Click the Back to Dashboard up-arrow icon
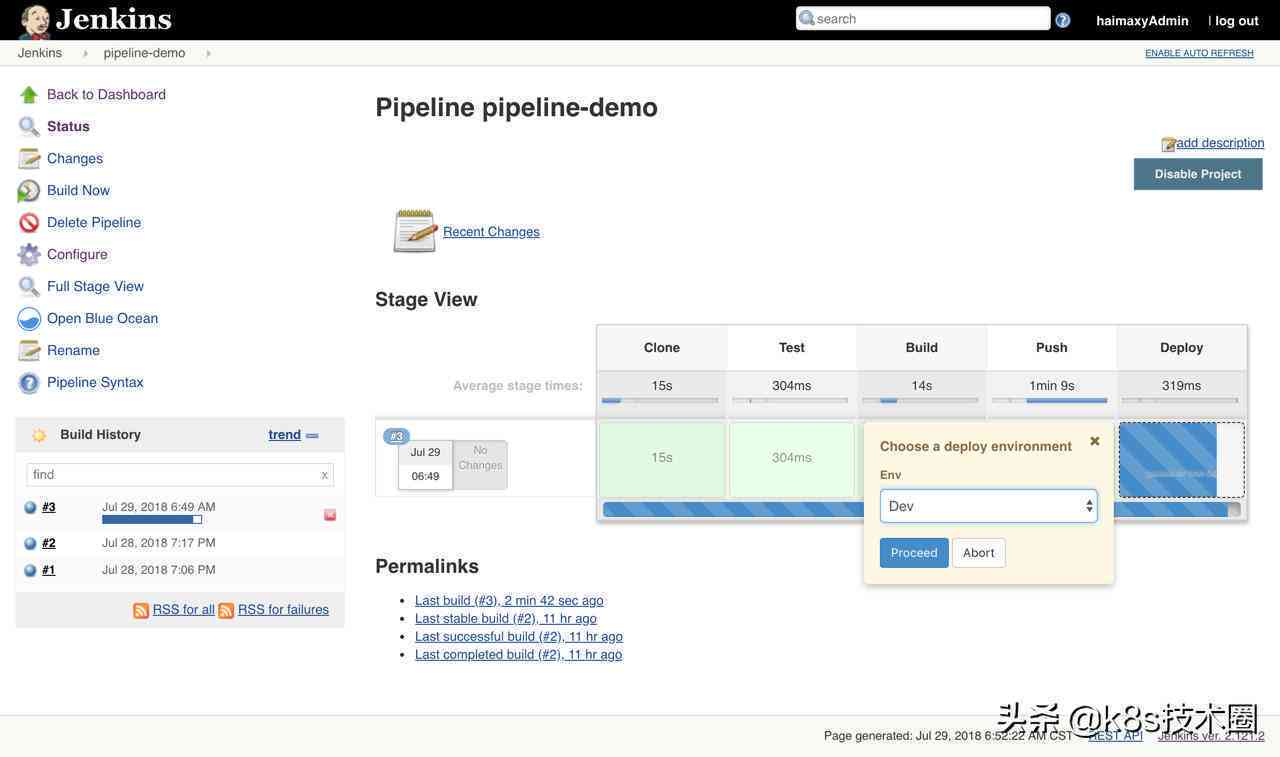The width and height of the screenshot is (1280, 757). pos(29,95)
